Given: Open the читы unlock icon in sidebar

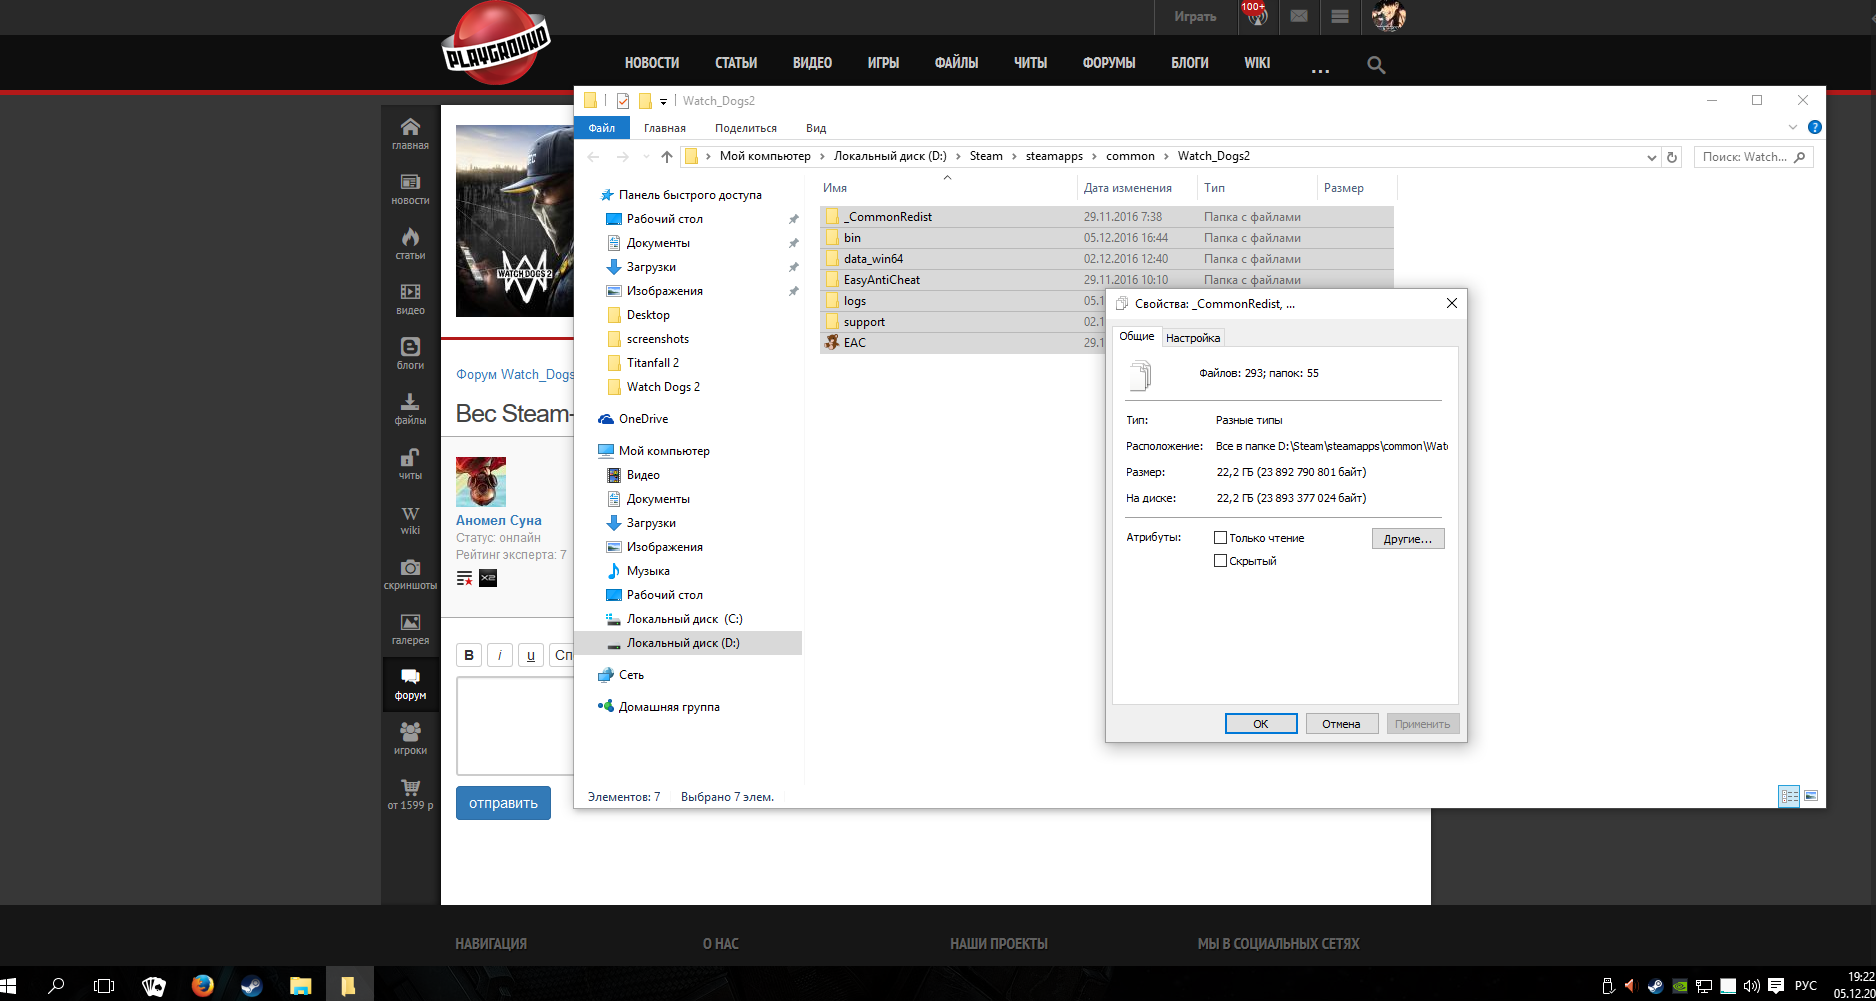Looking at the screenshot, I should 410,464.
